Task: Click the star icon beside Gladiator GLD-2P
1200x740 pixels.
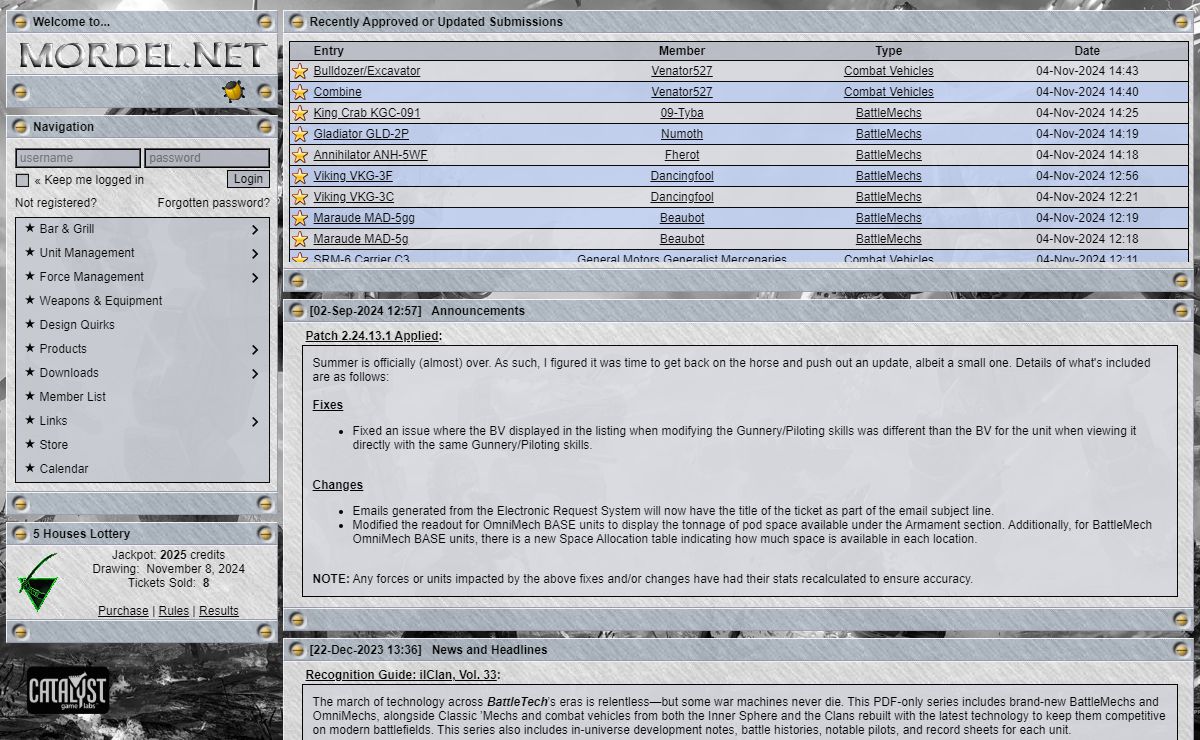Action: (x=299, y=134)
